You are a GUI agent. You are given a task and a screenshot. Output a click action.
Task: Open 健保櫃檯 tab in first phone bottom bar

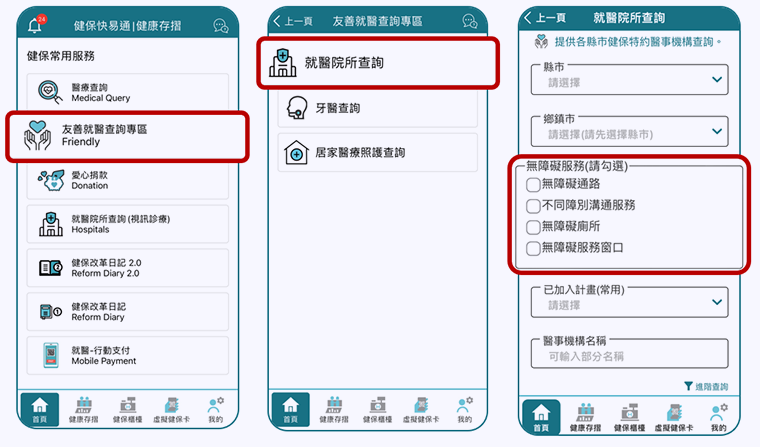127,410
